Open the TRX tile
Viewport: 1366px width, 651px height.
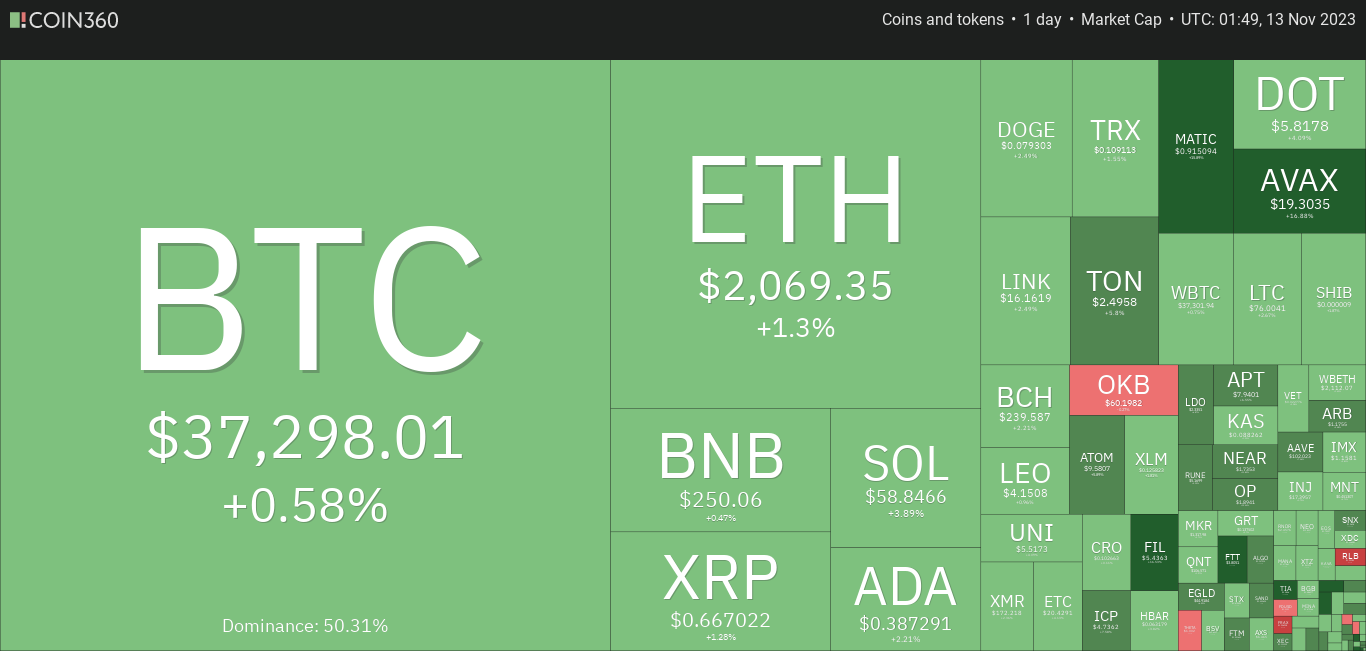(1115, 138)
